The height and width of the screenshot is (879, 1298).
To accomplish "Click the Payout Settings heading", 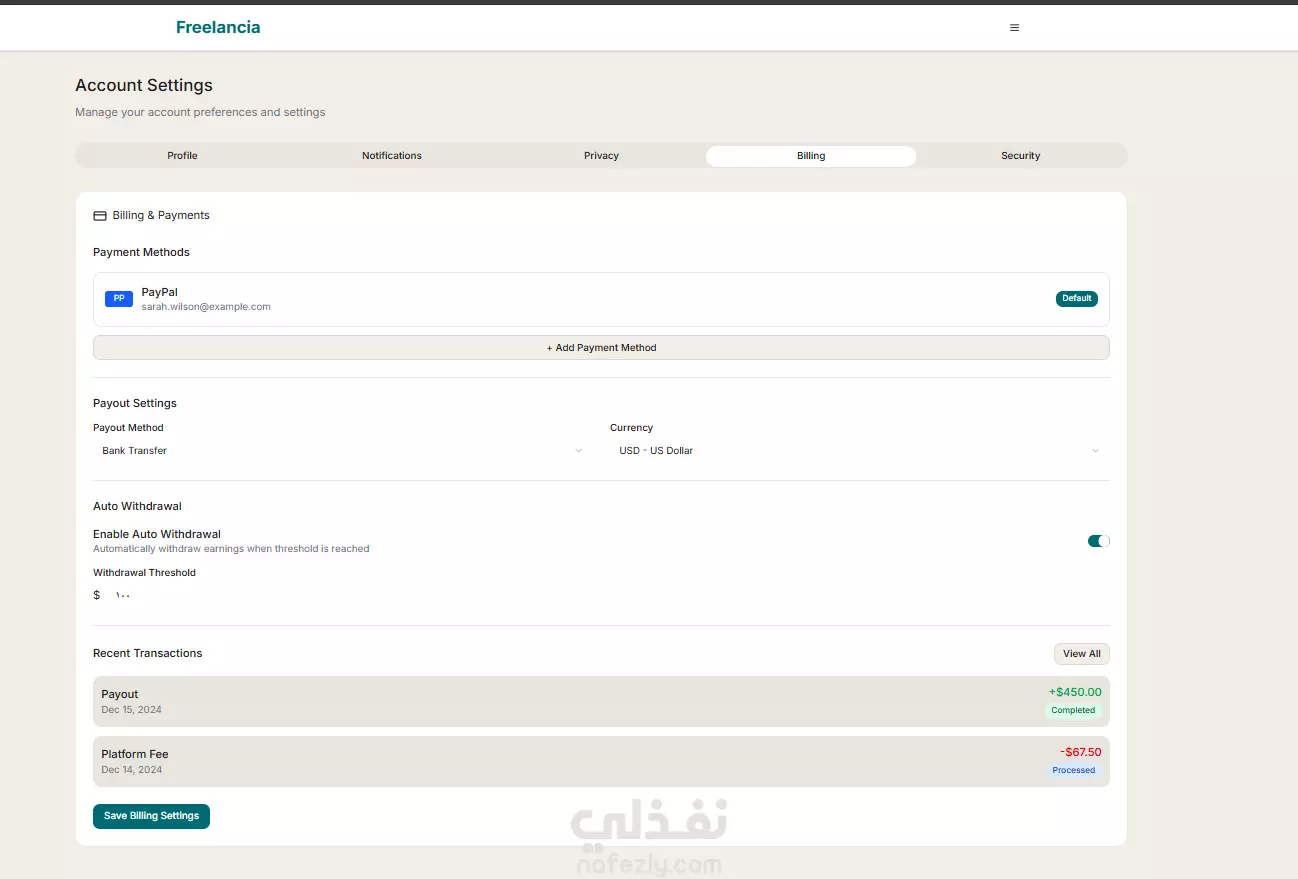I will 135,404.
